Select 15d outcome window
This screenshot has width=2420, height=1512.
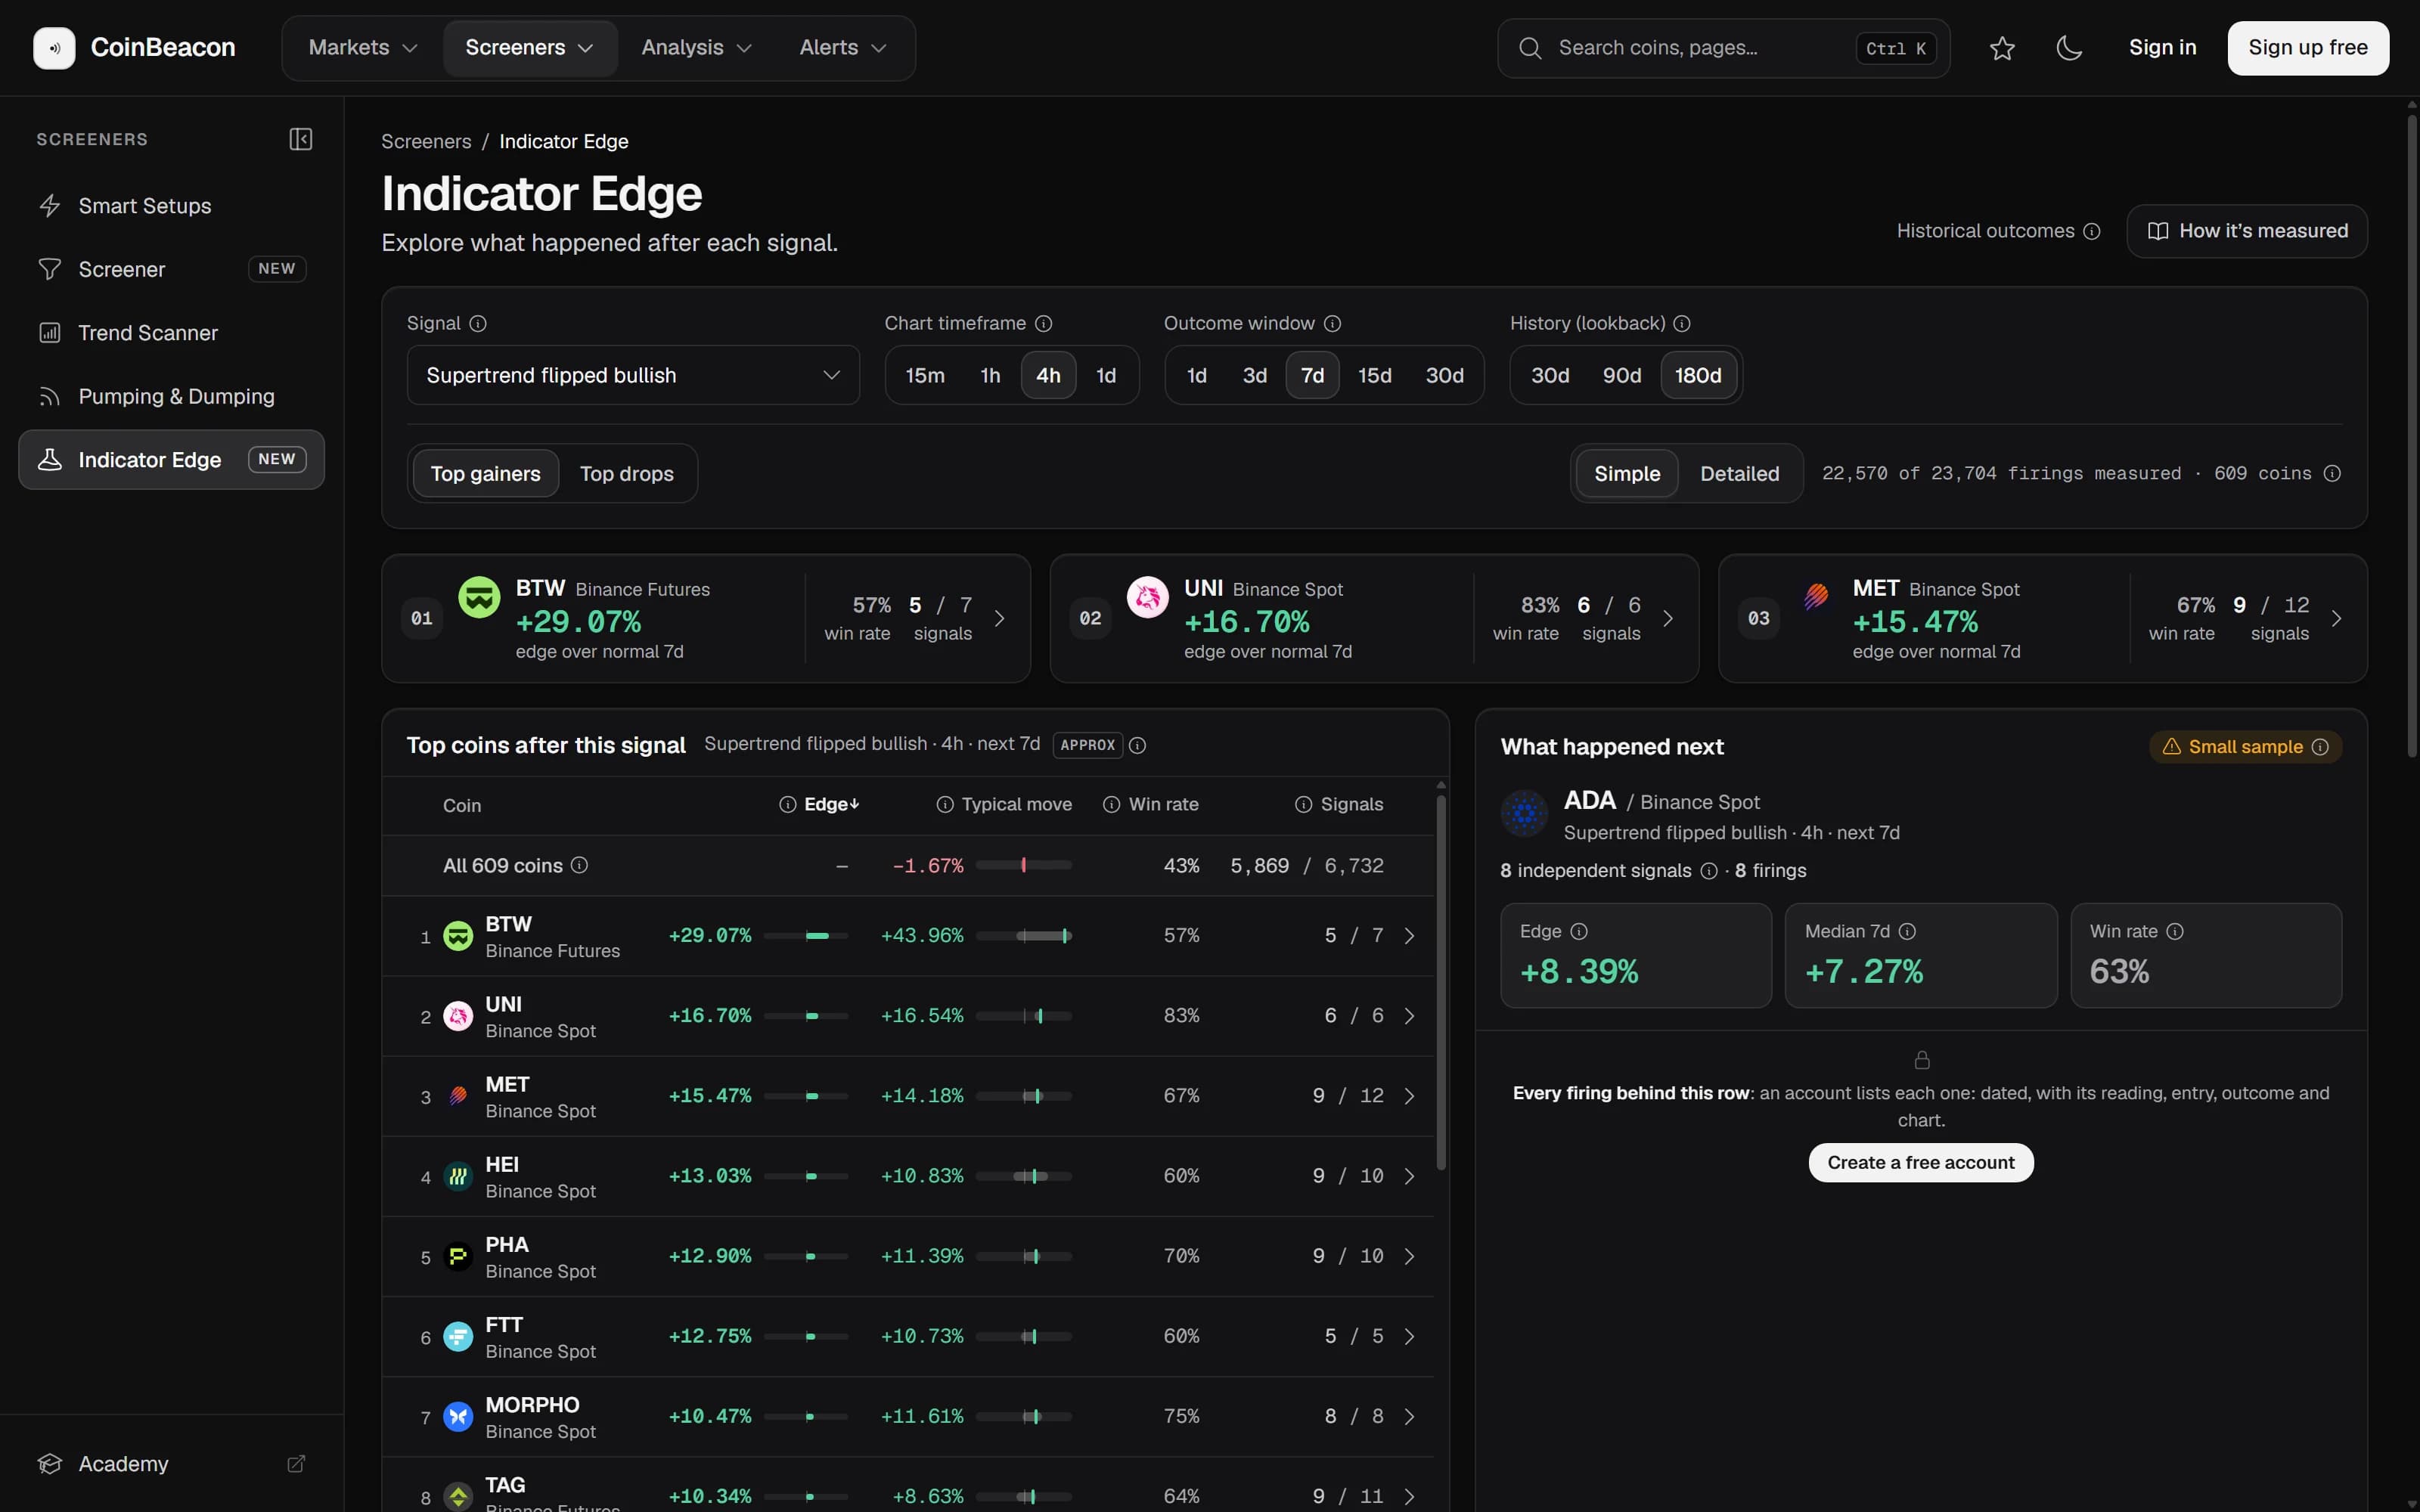[x=1375, y=375]
